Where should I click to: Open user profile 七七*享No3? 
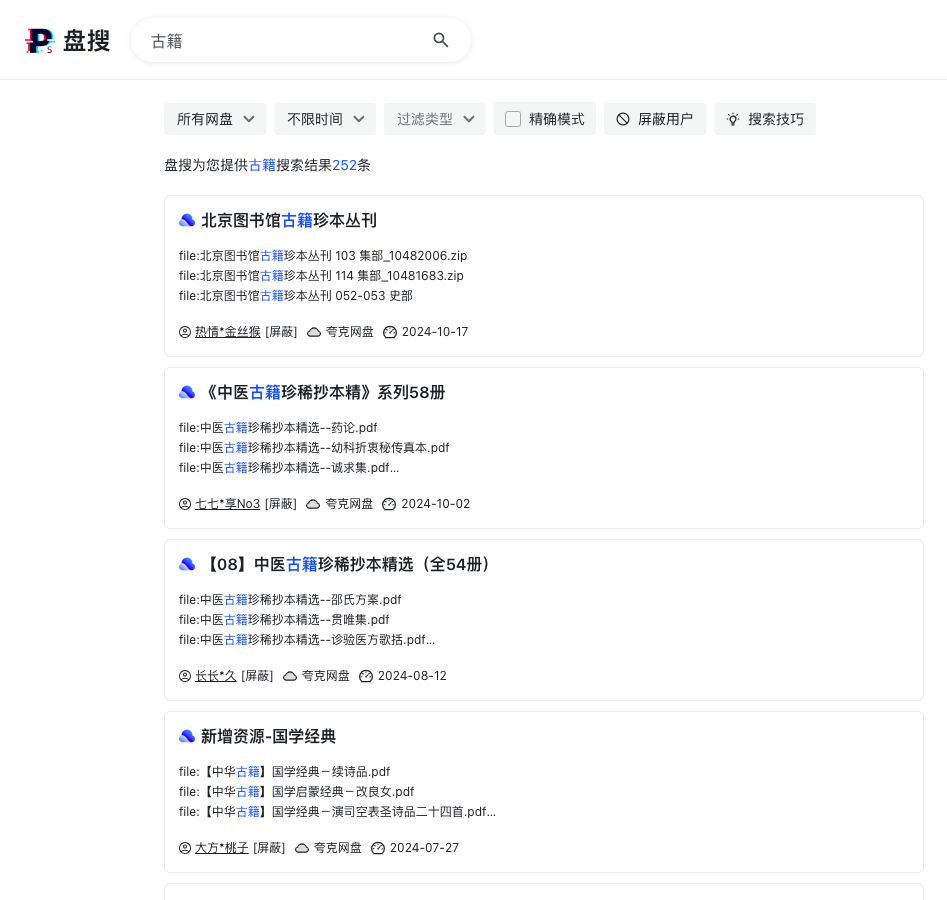pos(228,504)
